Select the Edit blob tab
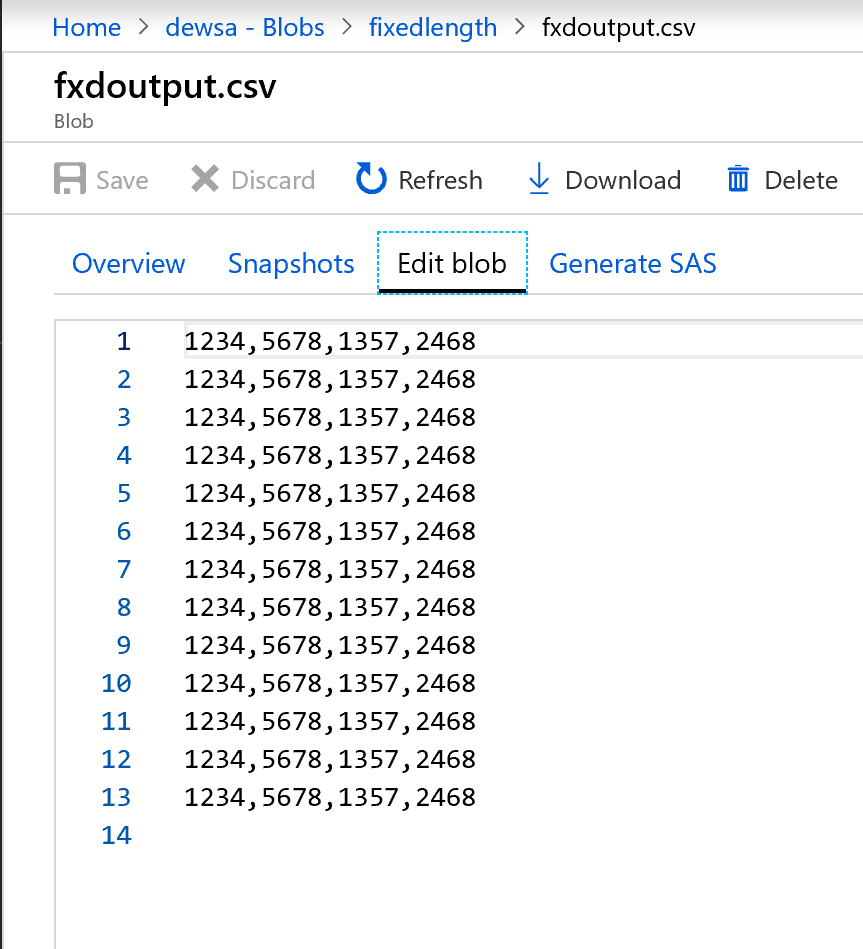Viewport: 863px width, 949px height. [x=452, y=263]
